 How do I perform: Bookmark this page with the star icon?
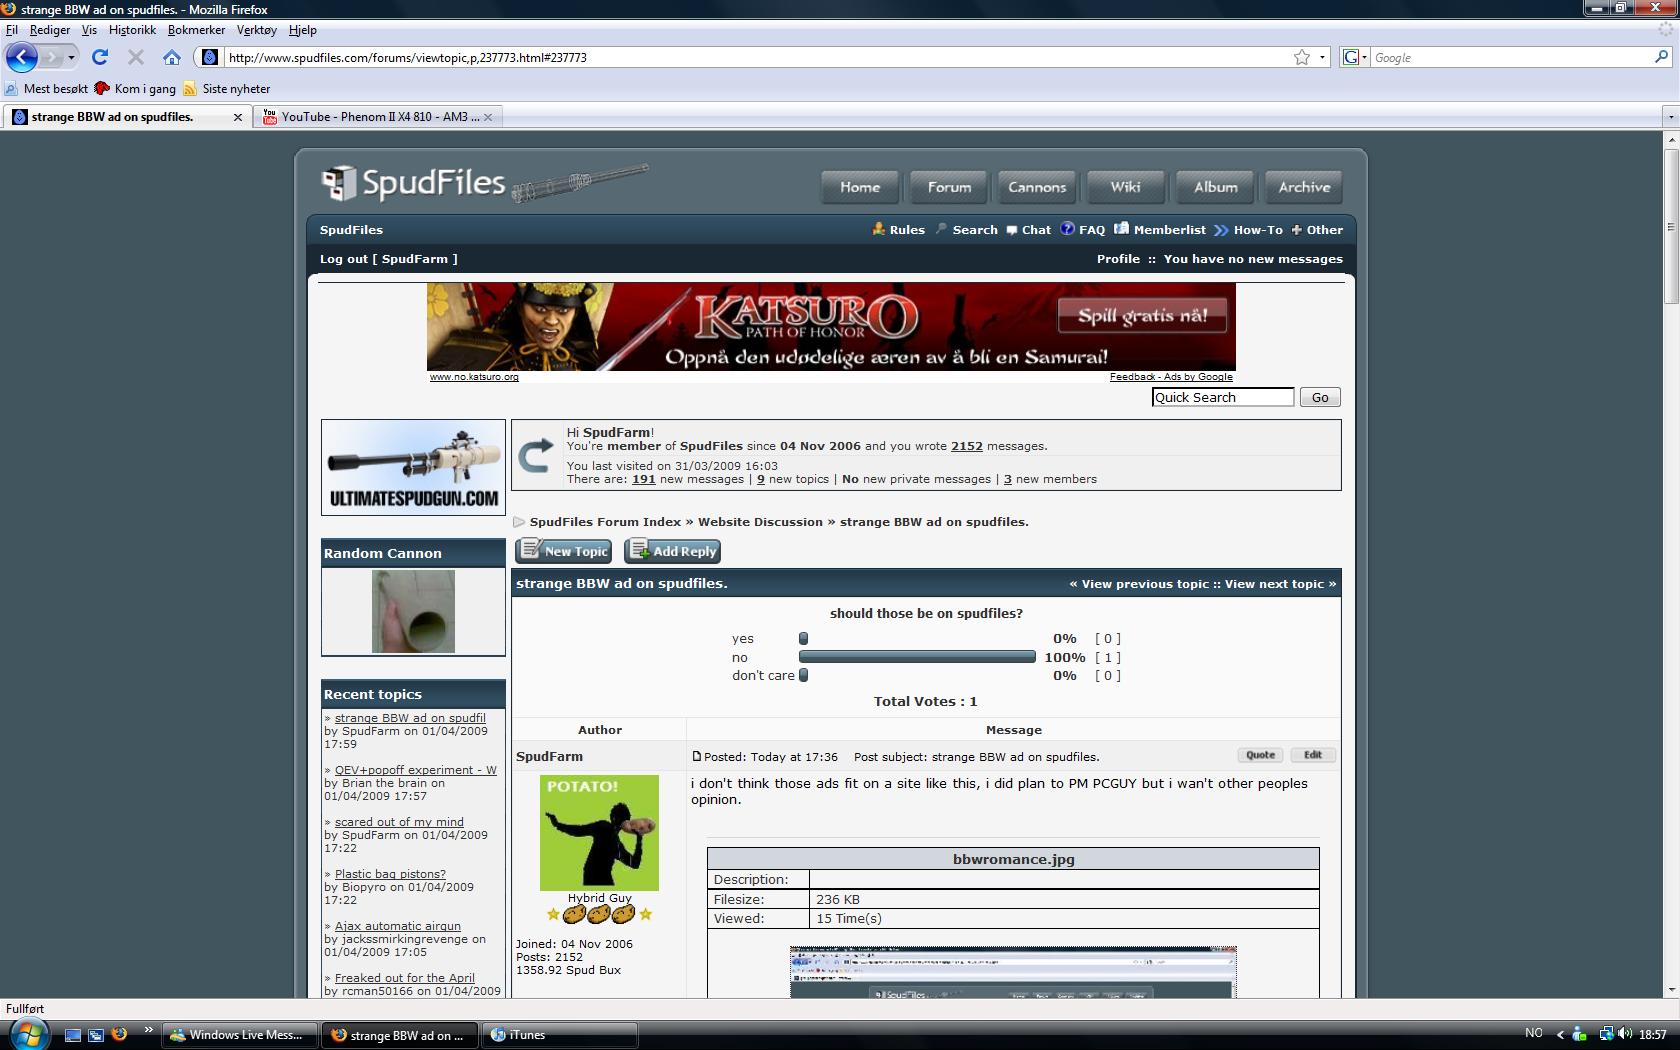1301,57
